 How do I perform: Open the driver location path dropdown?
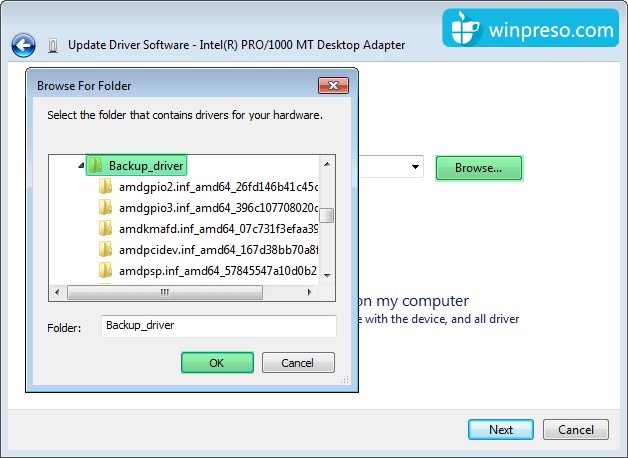(x=415, y=167)
